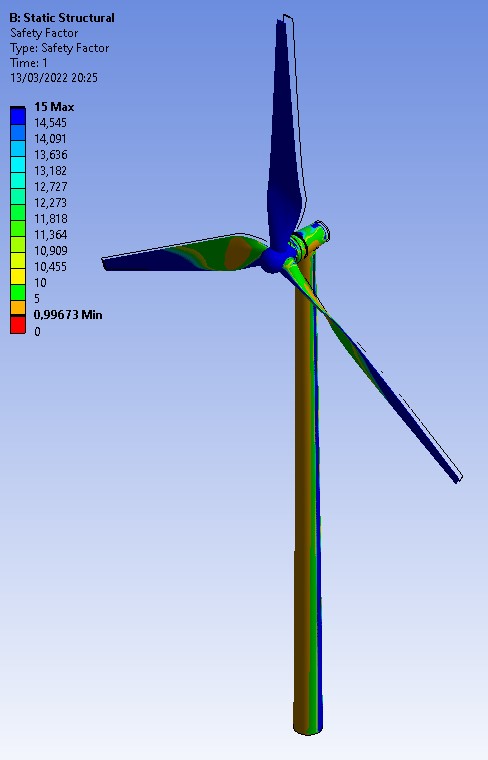Click the '11,818' legend value

pos(50,219)
